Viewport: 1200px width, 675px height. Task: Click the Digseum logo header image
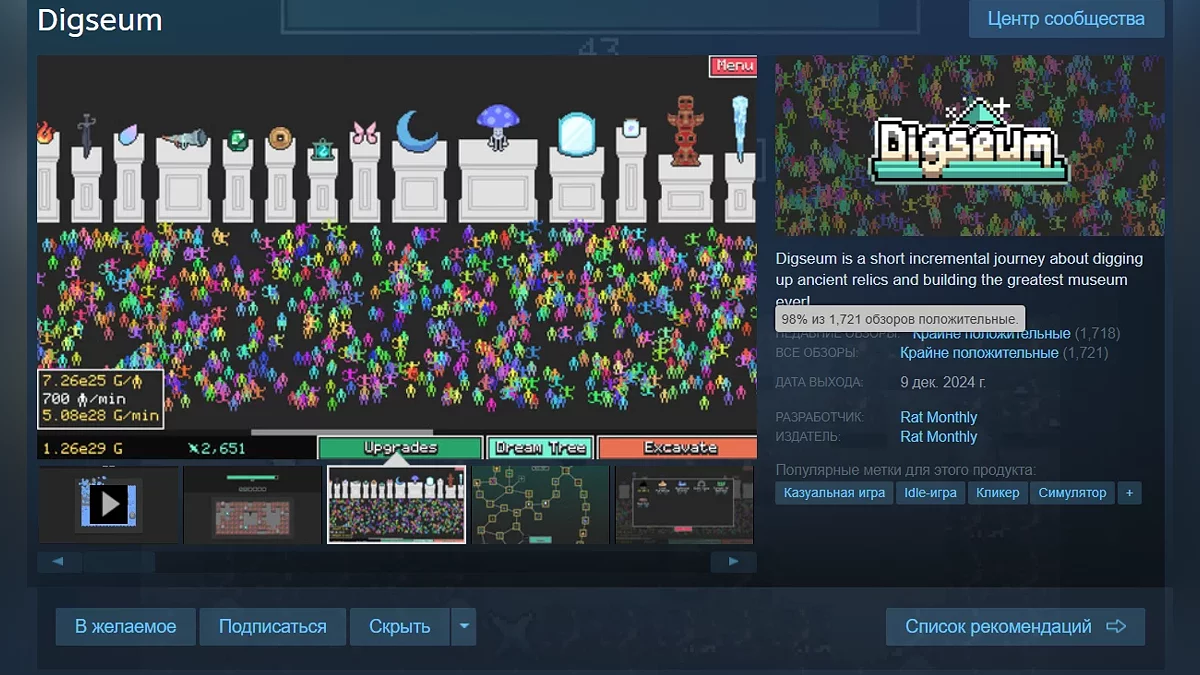pyautogui.click(x=969, y=145)
